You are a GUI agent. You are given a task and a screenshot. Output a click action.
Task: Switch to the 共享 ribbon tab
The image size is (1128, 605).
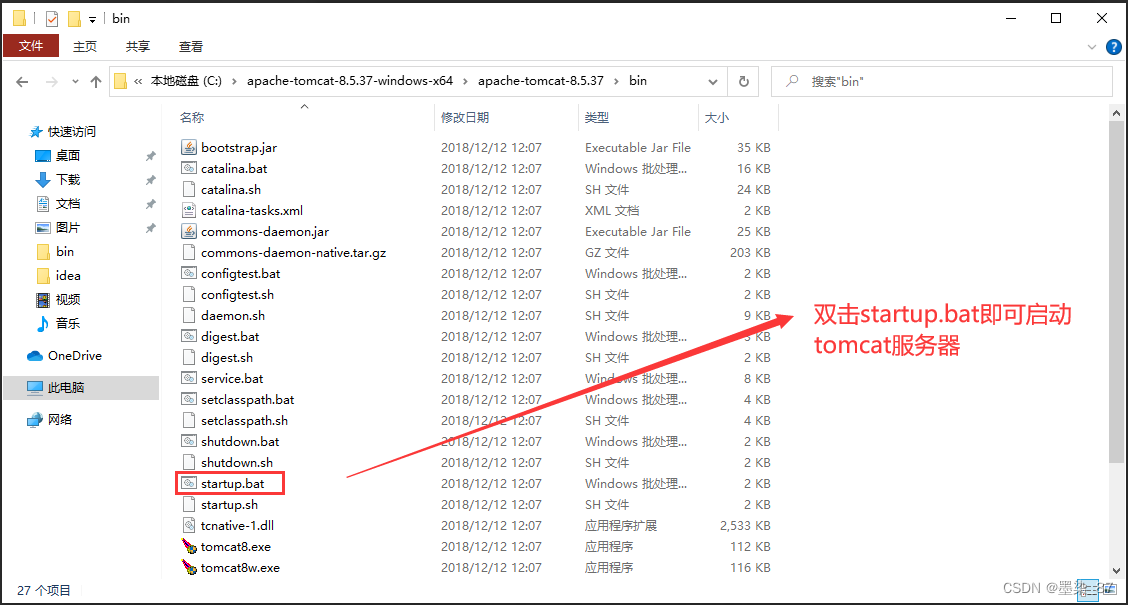137,46
